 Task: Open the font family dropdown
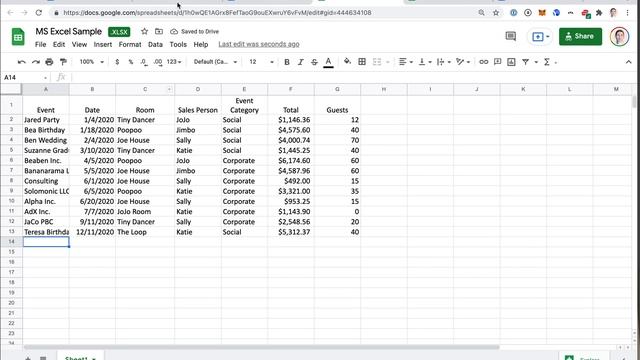tap(215, 62)
